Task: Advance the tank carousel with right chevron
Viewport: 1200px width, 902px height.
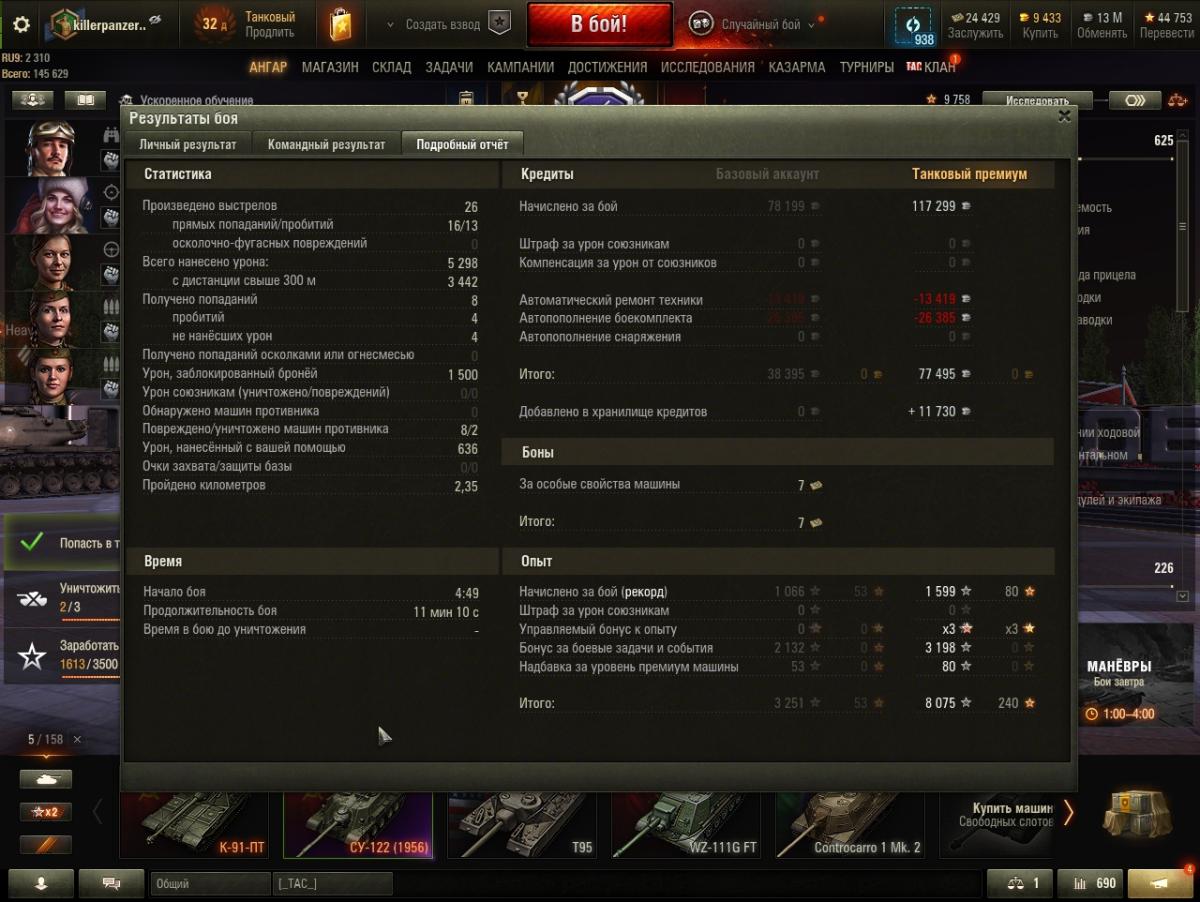Action: (1068, 812)
